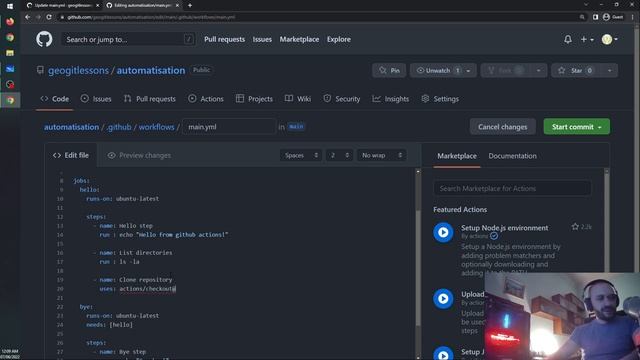Open the Spaces indent mode dropdown
Screen dimensions: 640x360
click(x=301, y=155)
